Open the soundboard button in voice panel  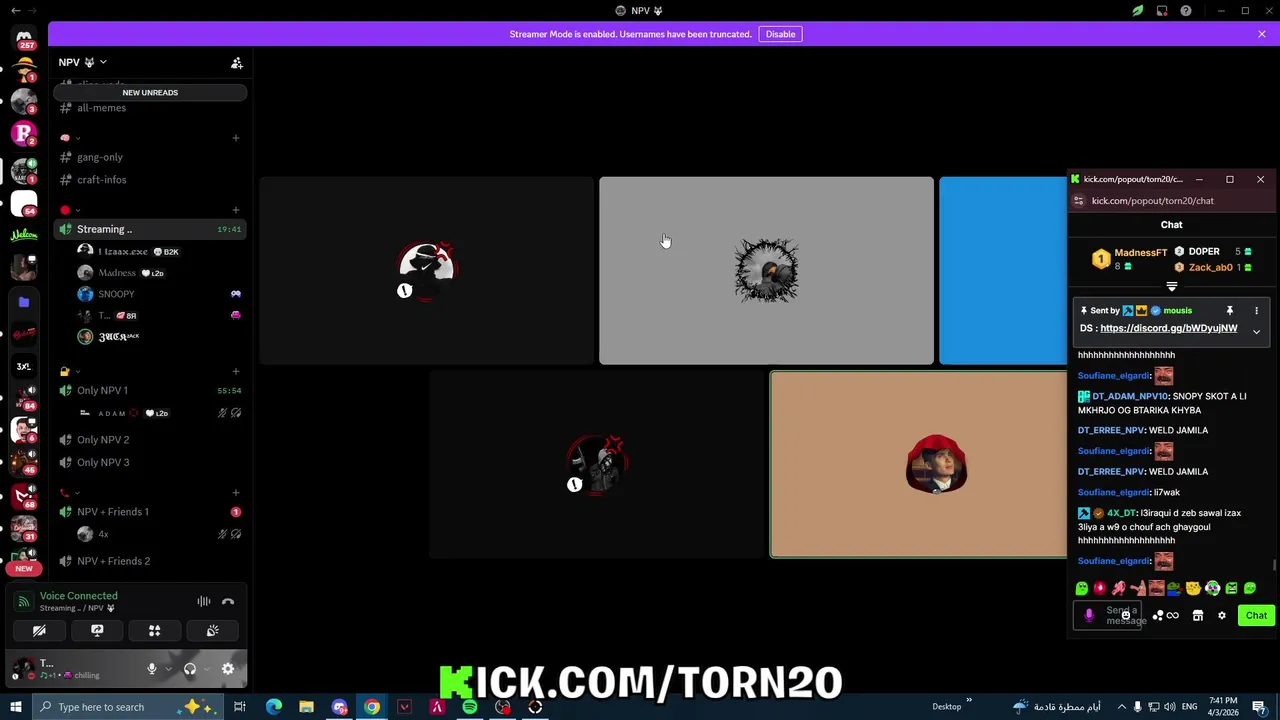(x=212, y=631)
